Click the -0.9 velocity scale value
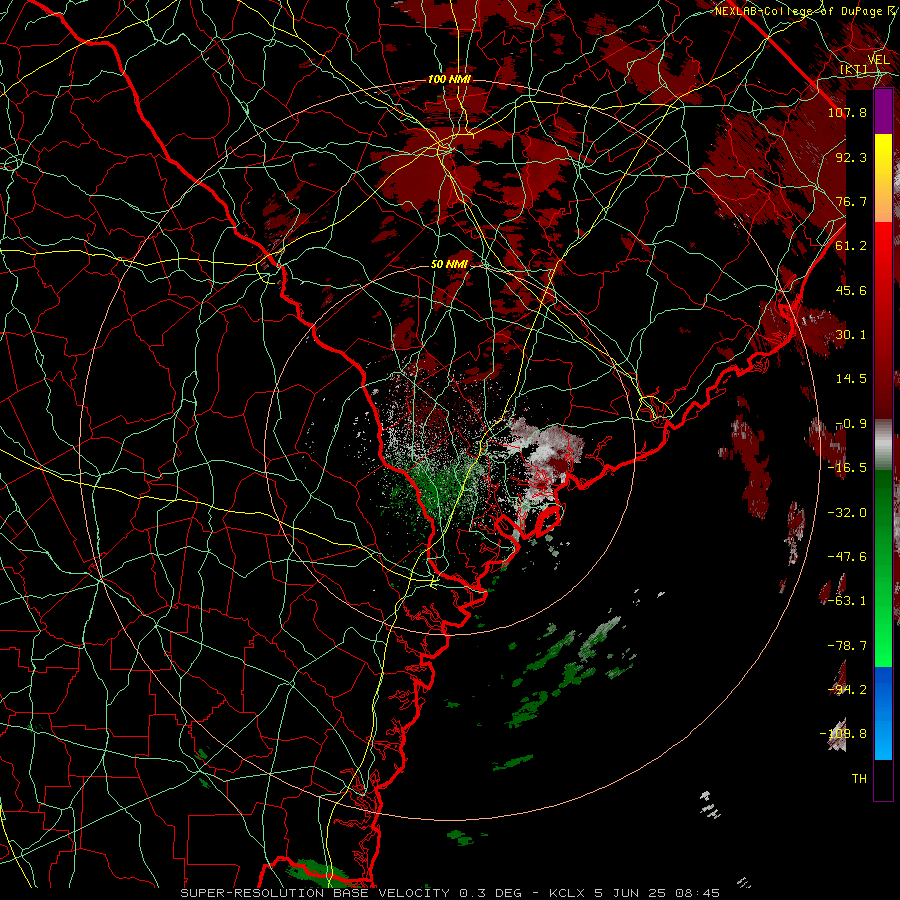Screen dimensions: 900x900 pos(851,424)
